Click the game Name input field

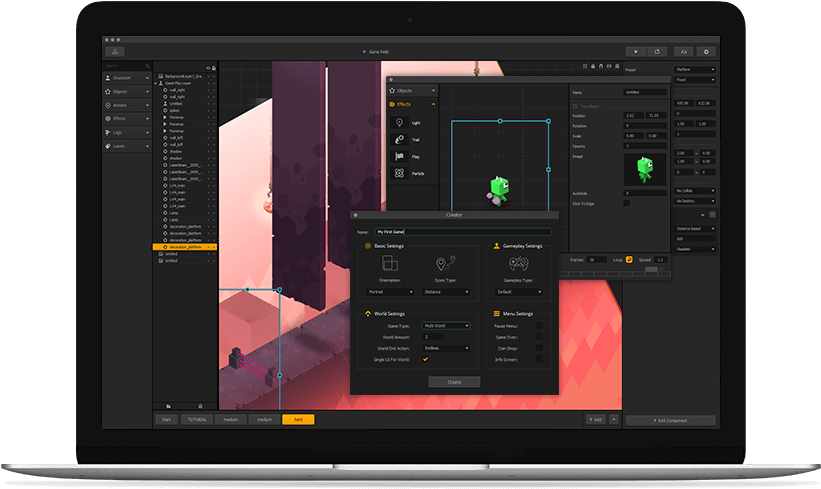[462, 231]
